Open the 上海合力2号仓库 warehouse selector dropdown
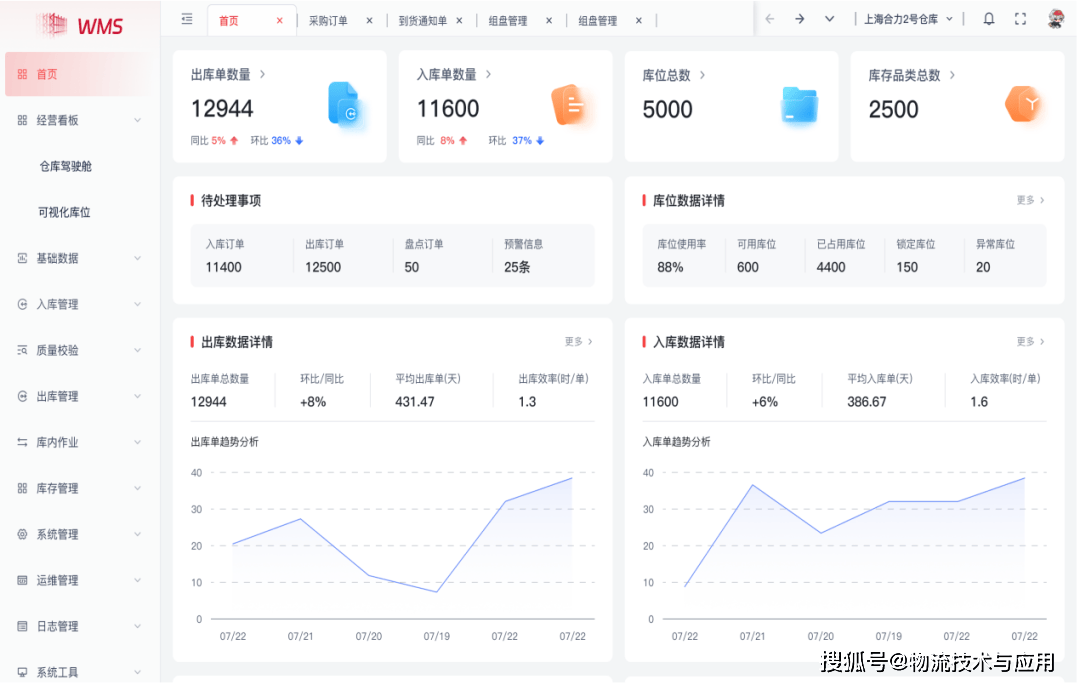Screen dimensions: 1080x685 point(903,18)
